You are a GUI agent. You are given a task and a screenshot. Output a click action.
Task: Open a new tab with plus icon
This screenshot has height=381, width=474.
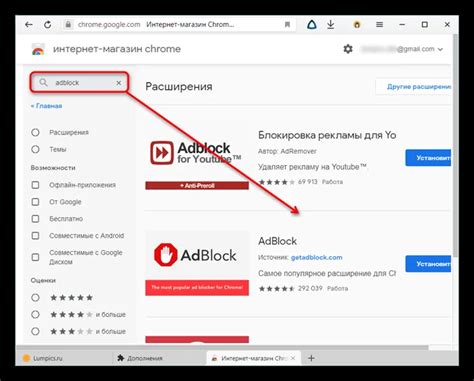(311, 358)
